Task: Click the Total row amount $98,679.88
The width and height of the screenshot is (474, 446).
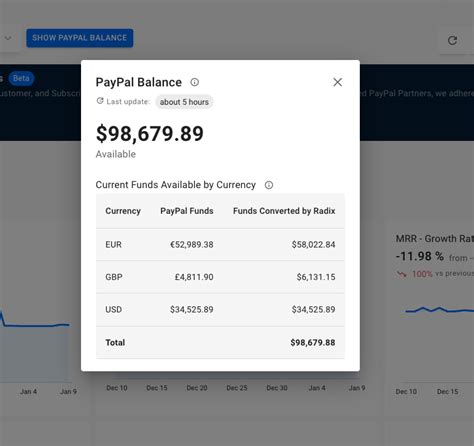Action: [x=313, y=342]
